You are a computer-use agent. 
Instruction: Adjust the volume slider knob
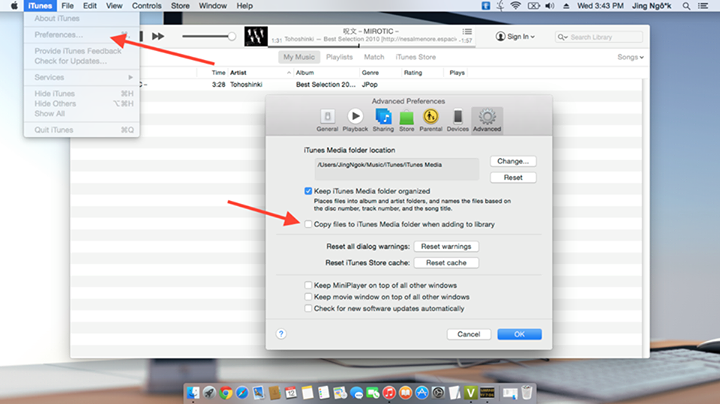click(x=232, y=36)
